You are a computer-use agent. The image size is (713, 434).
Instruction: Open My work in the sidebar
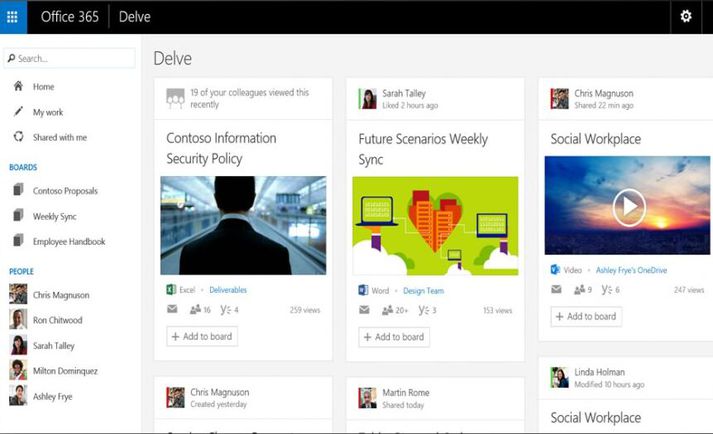[48, 112]
